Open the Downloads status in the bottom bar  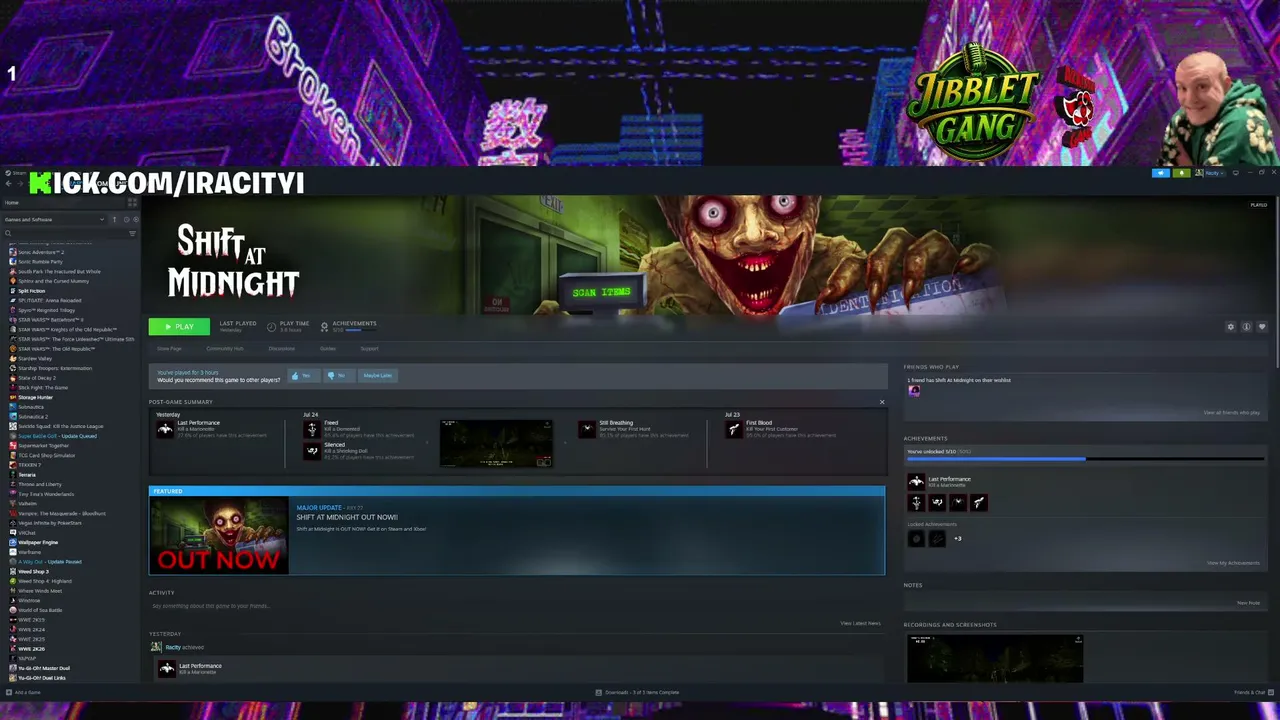[x=637, y=692]
